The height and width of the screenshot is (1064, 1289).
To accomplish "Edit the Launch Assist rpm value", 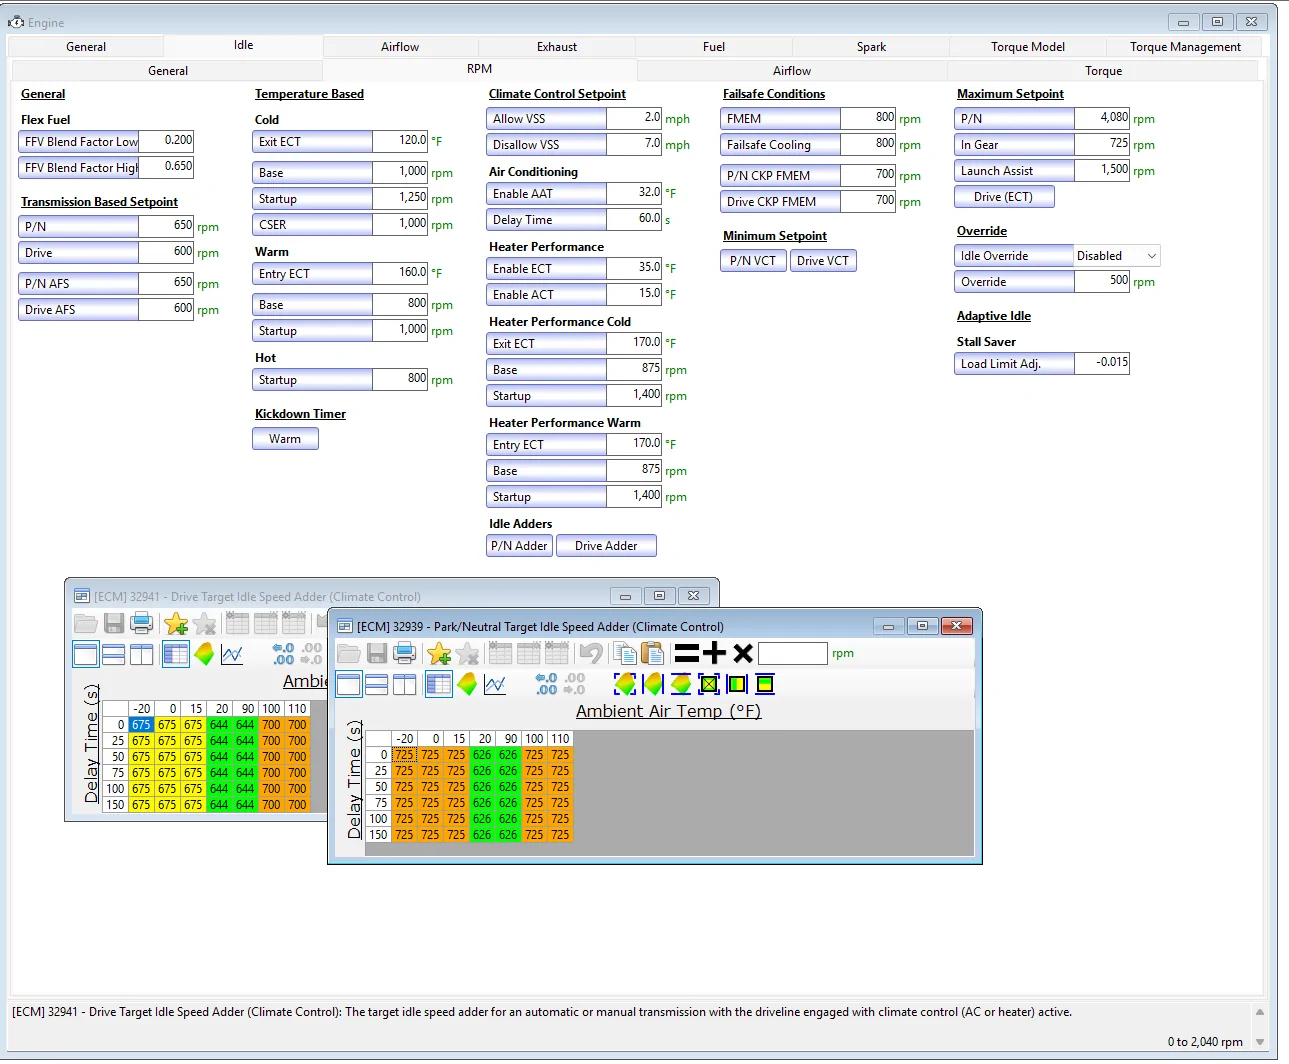I will pyautogui.click(x=1102, y=170).
